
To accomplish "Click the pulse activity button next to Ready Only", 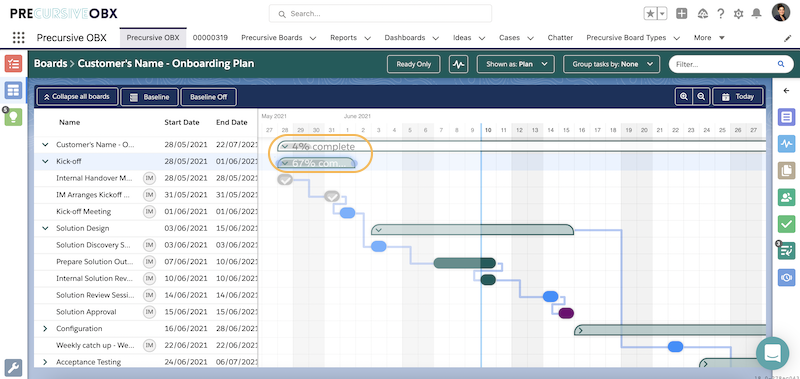I will click(459, 64).
